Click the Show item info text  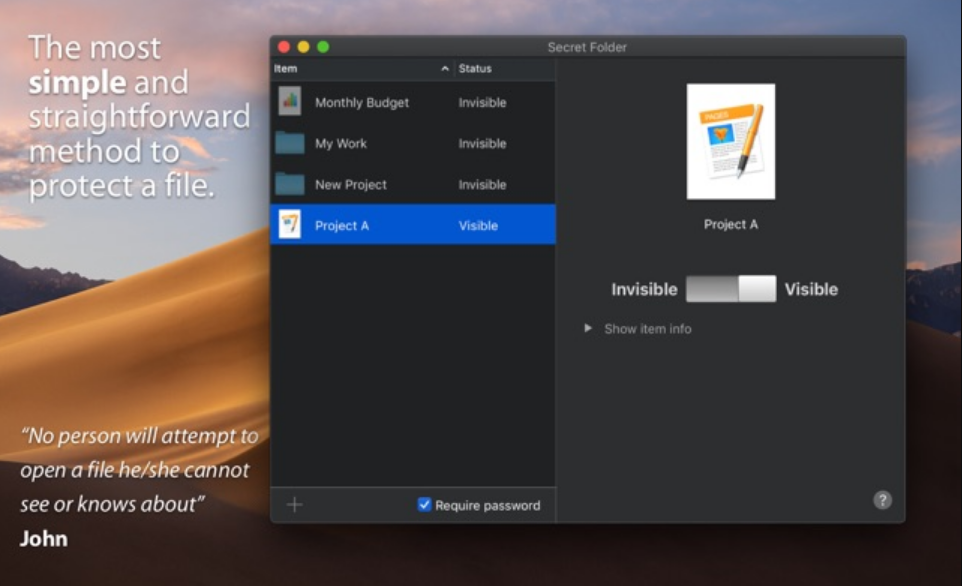coord(648,329)
